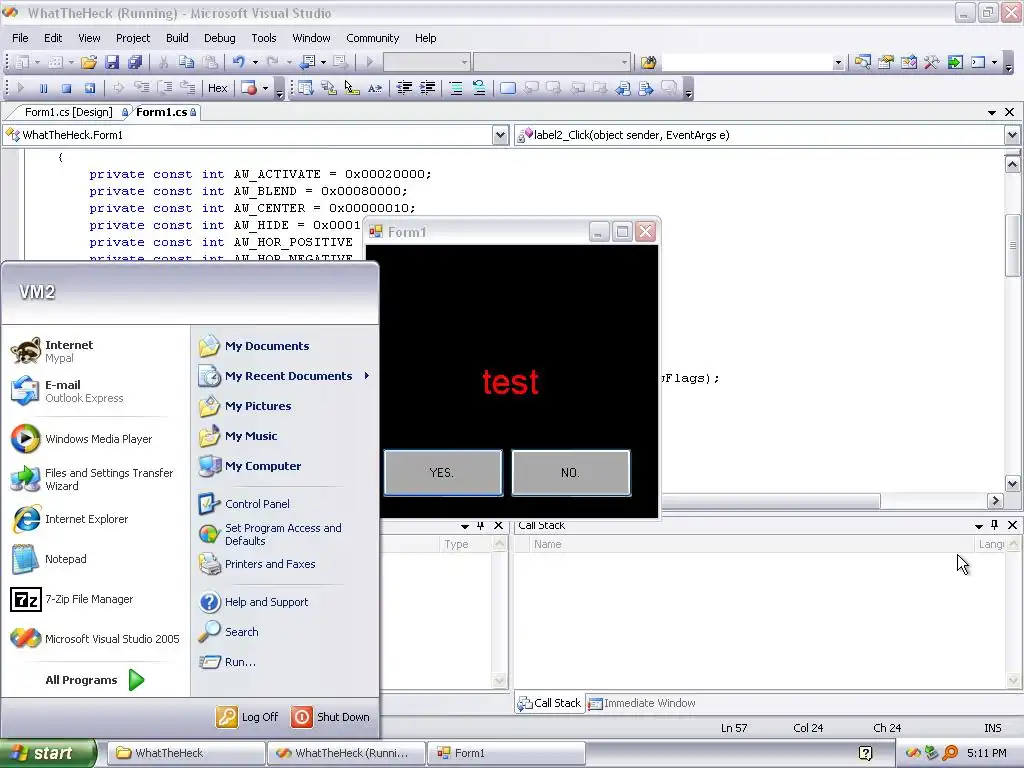Click the Windows start button
The image size is (1024, 768).
pyautogui.click(x=48, y=754)
